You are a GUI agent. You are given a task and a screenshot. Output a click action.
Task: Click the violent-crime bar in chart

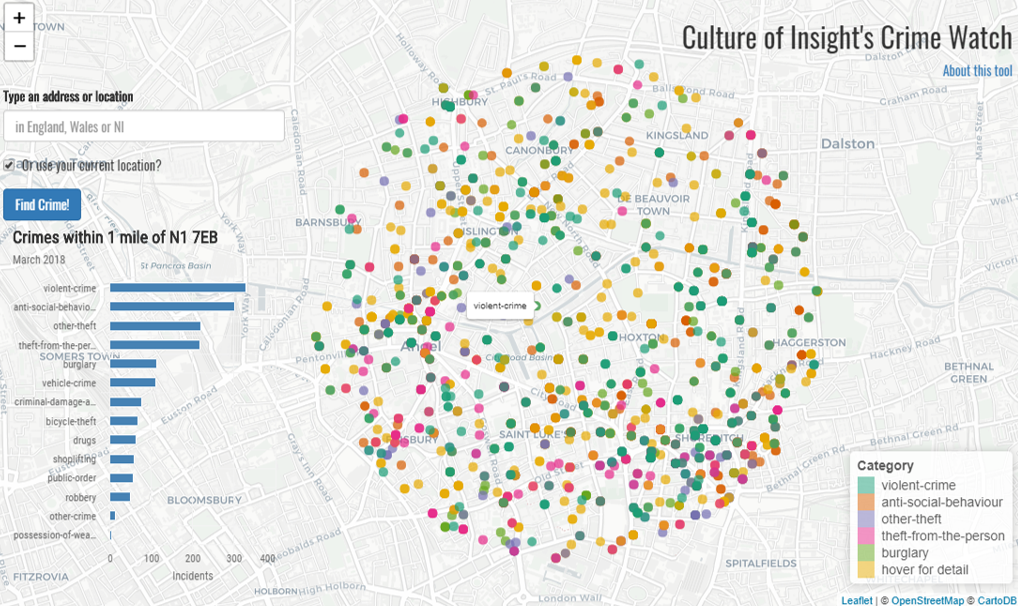[177, 288]
